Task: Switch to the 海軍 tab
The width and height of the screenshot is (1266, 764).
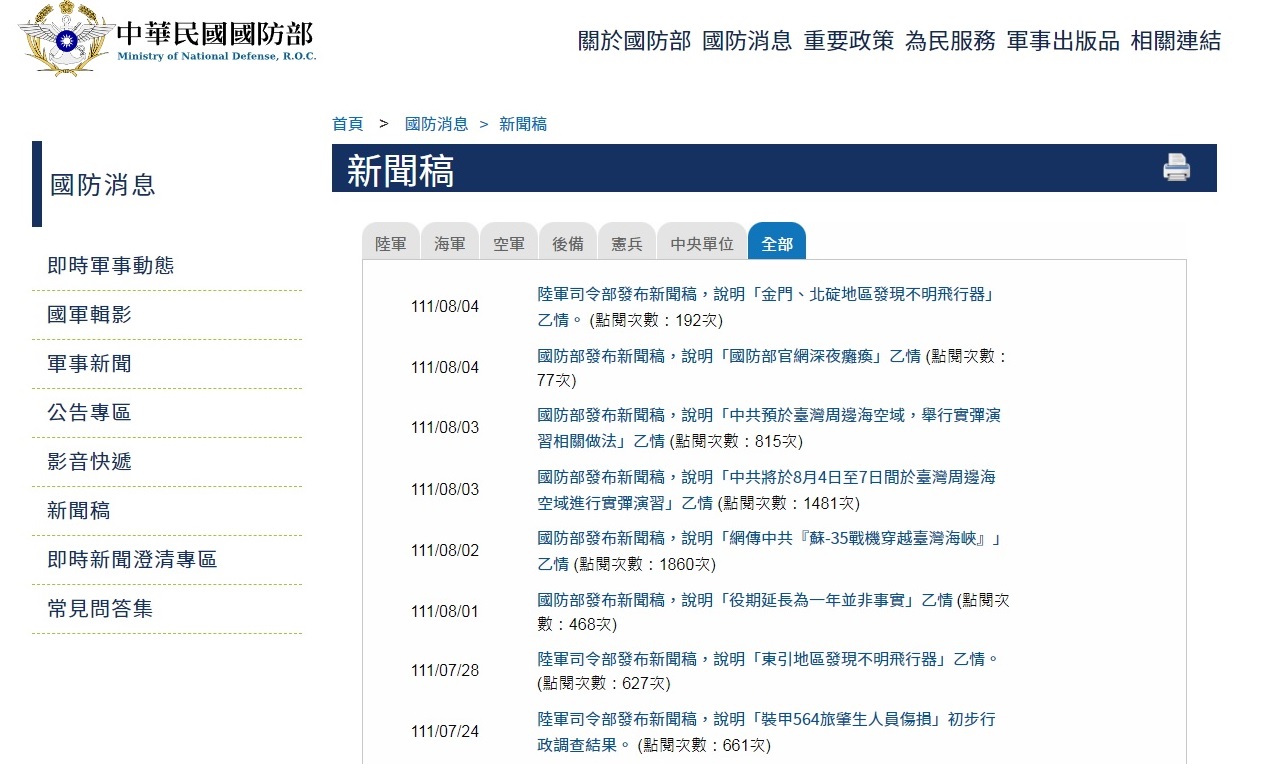Action: pyautogui.click(x=450, y=243)
